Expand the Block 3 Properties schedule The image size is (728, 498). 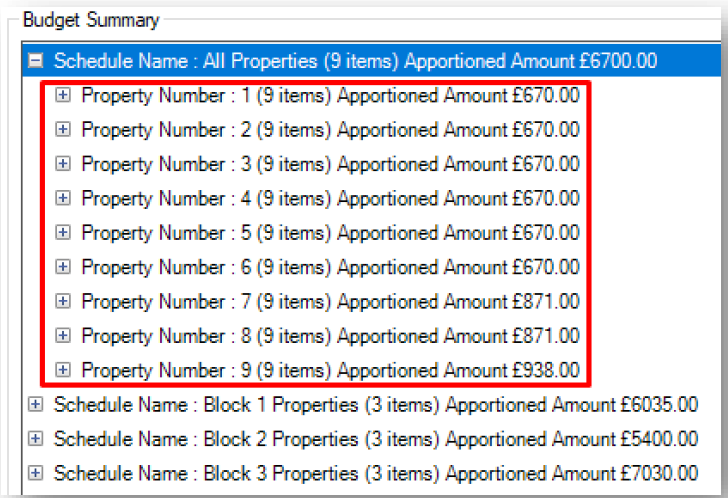click(x=35, y=473)
